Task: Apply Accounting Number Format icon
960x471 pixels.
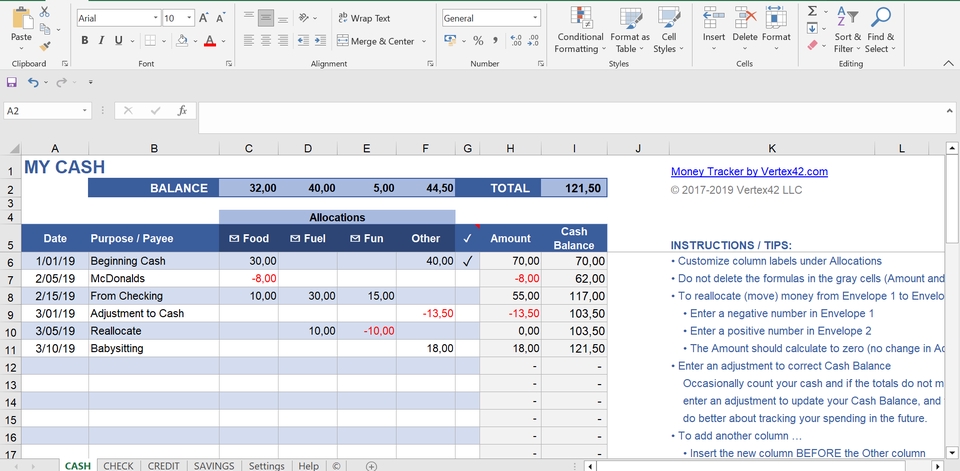Action: point(450,41)
